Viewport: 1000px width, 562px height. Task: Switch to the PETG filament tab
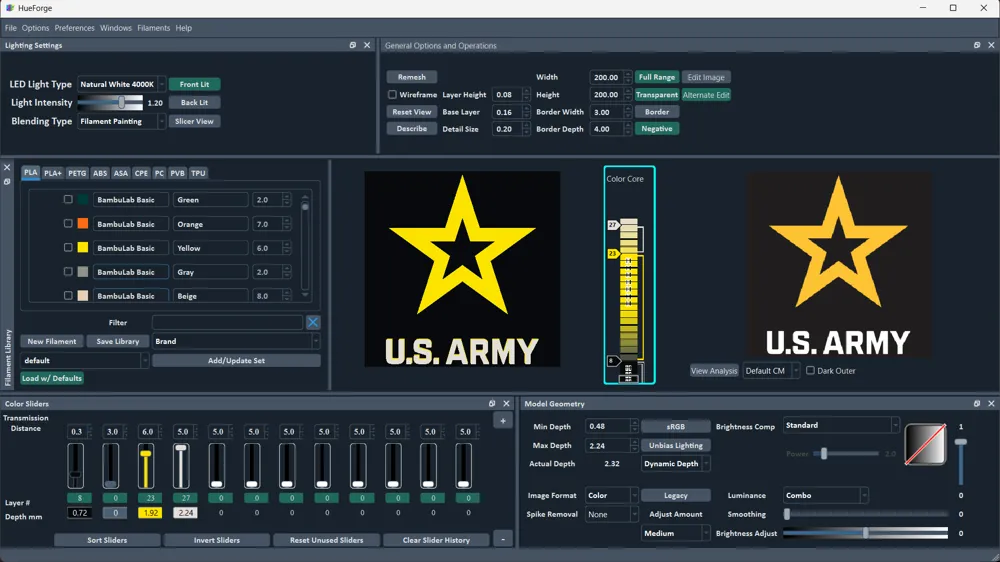tap(77, 173)
